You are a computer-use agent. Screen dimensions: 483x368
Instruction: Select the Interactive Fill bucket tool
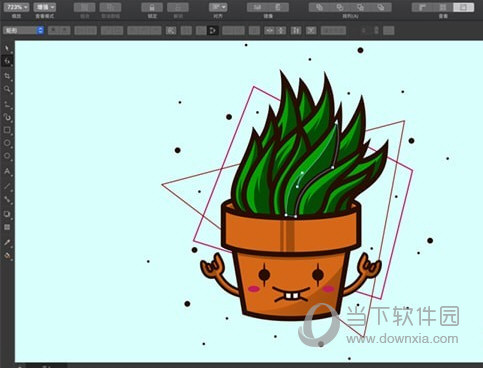7,256
